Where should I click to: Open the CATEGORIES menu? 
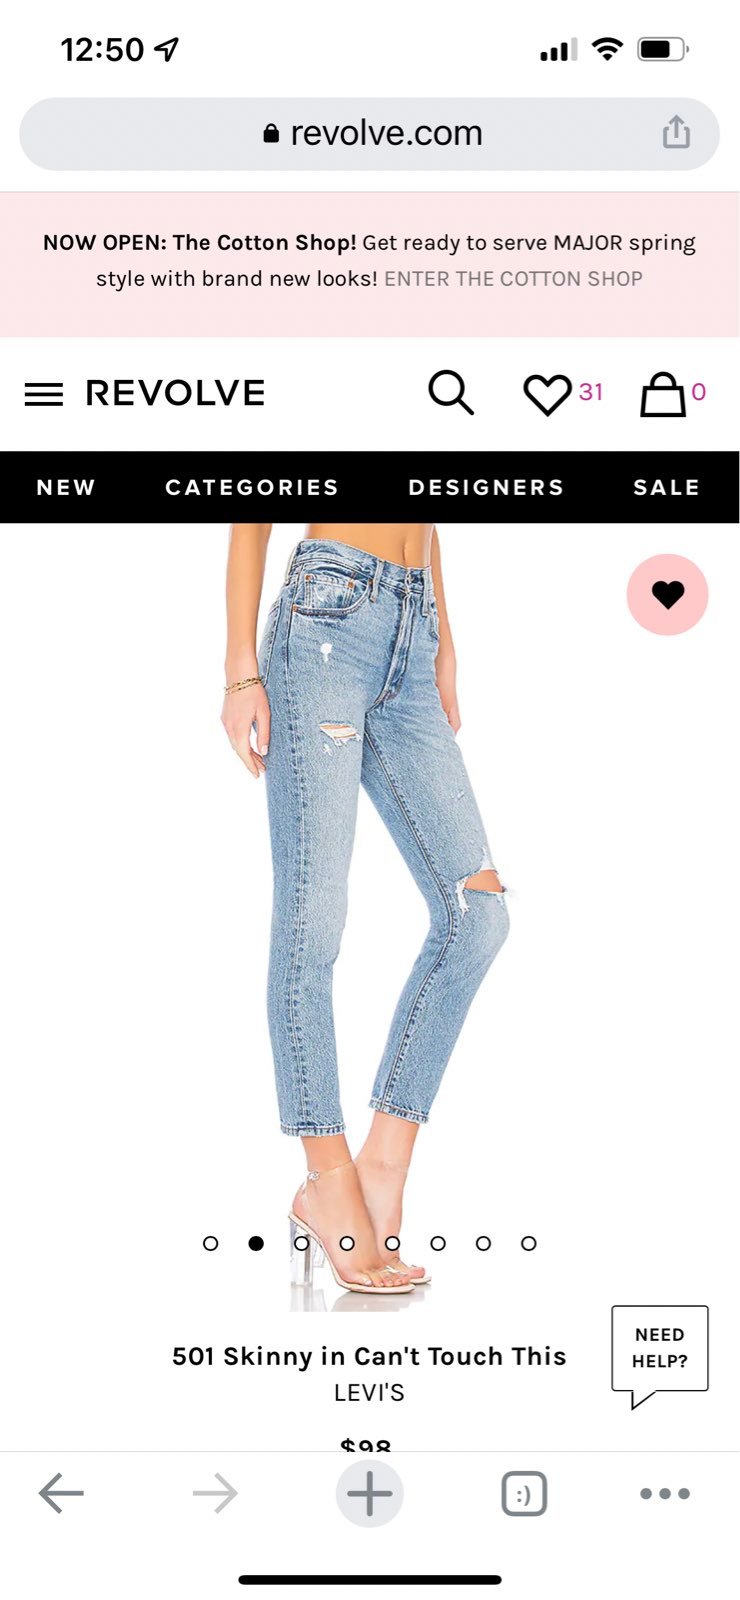pyautogui.click(x=252, y=487)
